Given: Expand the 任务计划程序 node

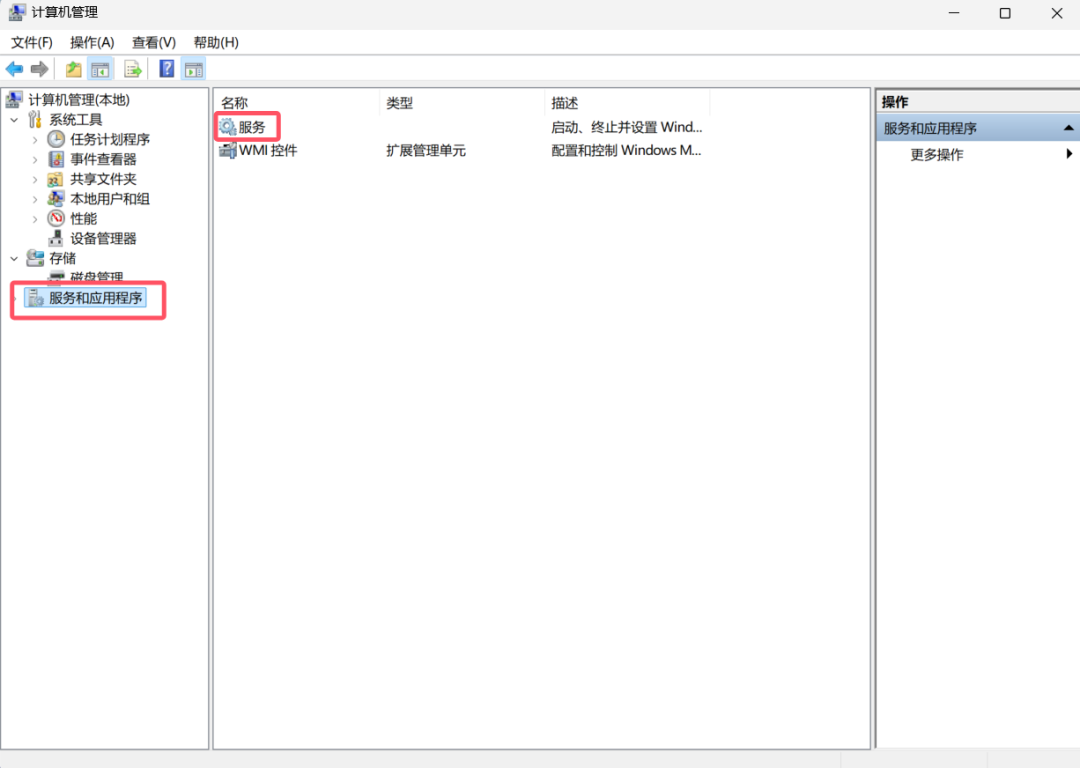Looking at the screenshot, I should click(35, 140).
